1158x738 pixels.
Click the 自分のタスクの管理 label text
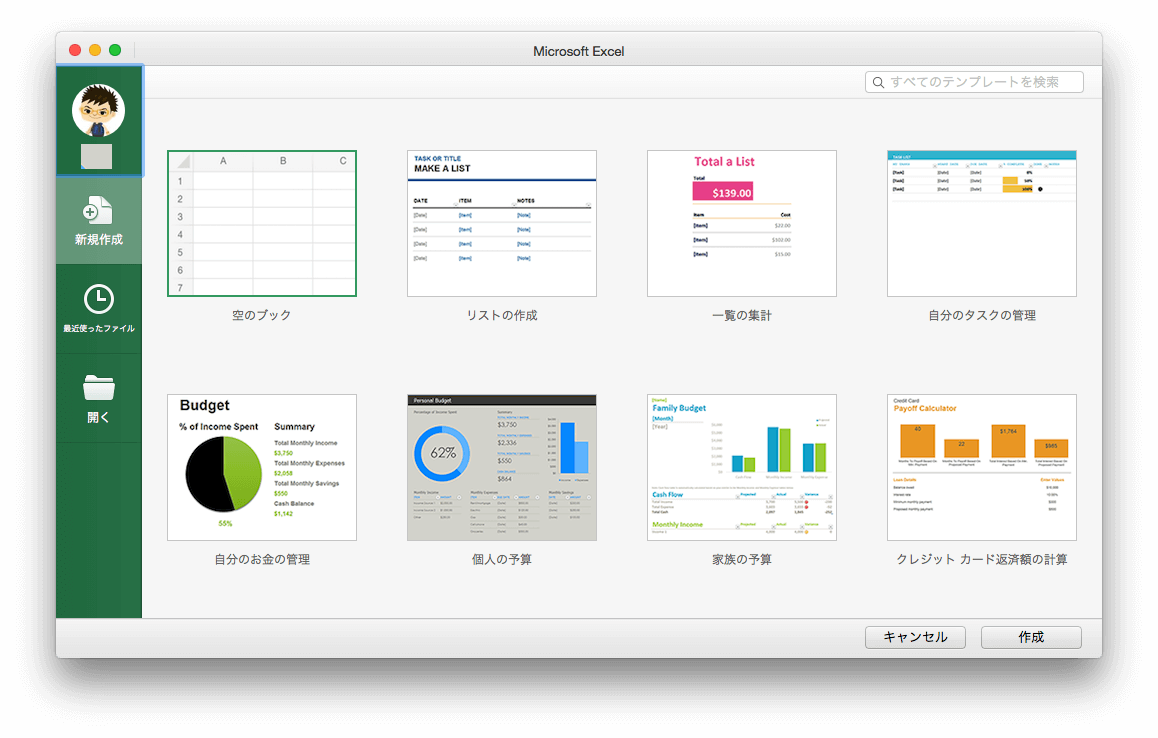[x=981, y=315]
